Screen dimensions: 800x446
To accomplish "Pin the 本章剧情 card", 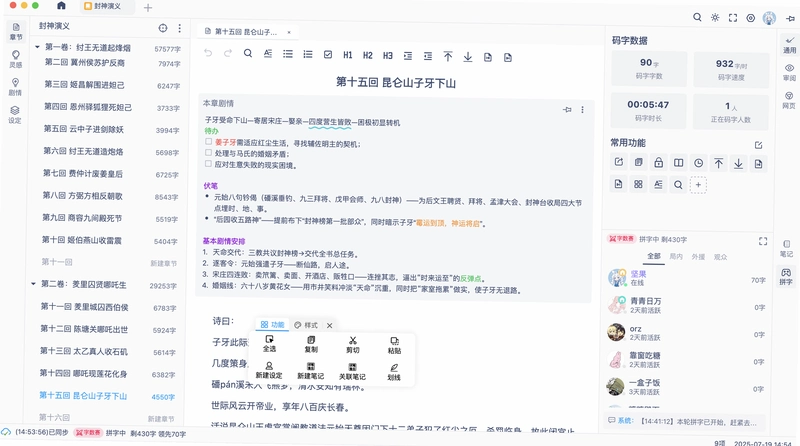I will [x=567, y=109].
